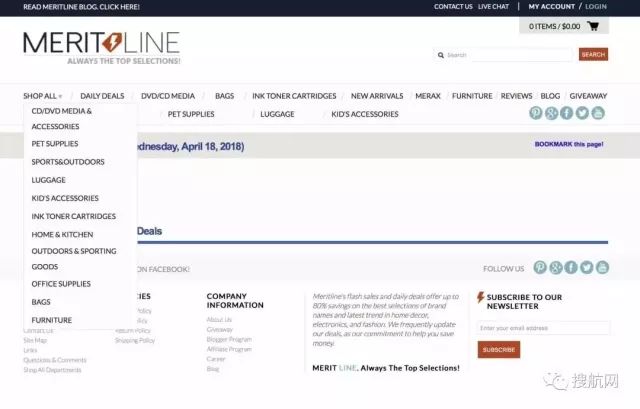Open Twitter icon in navigation bar
The height and width of the screenshot is (409, 640).
582,113
